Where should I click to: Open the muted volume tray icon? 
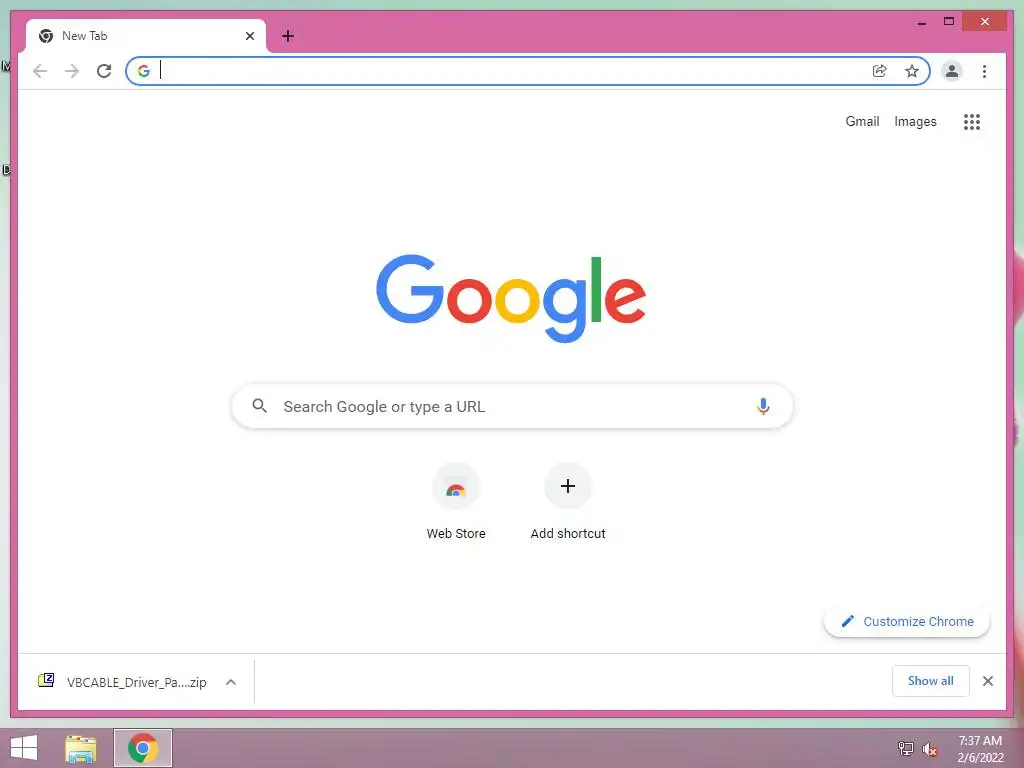click(x=929, y=749)
